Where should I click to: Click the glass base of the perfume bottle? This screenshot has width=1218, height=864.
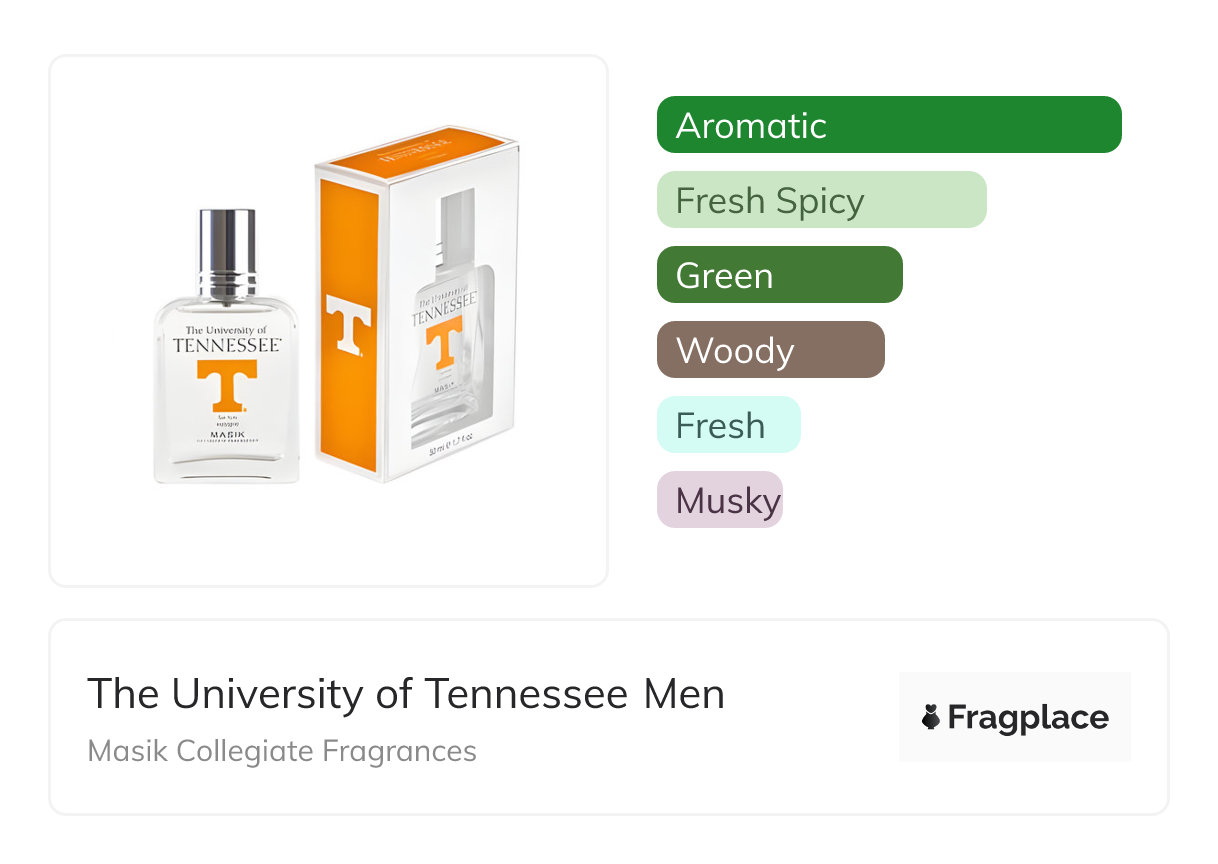pyautogui.click(x=227, y=463)
